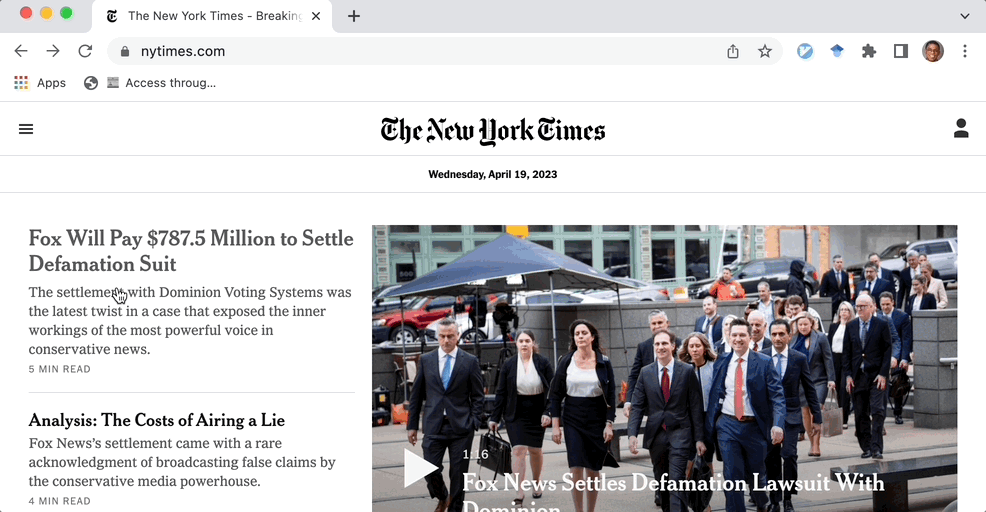The width and height of the screenshot is (986, 512).
Task: Open Fox Will Pay $787.5 Million headline
Action: click(191, 251)
